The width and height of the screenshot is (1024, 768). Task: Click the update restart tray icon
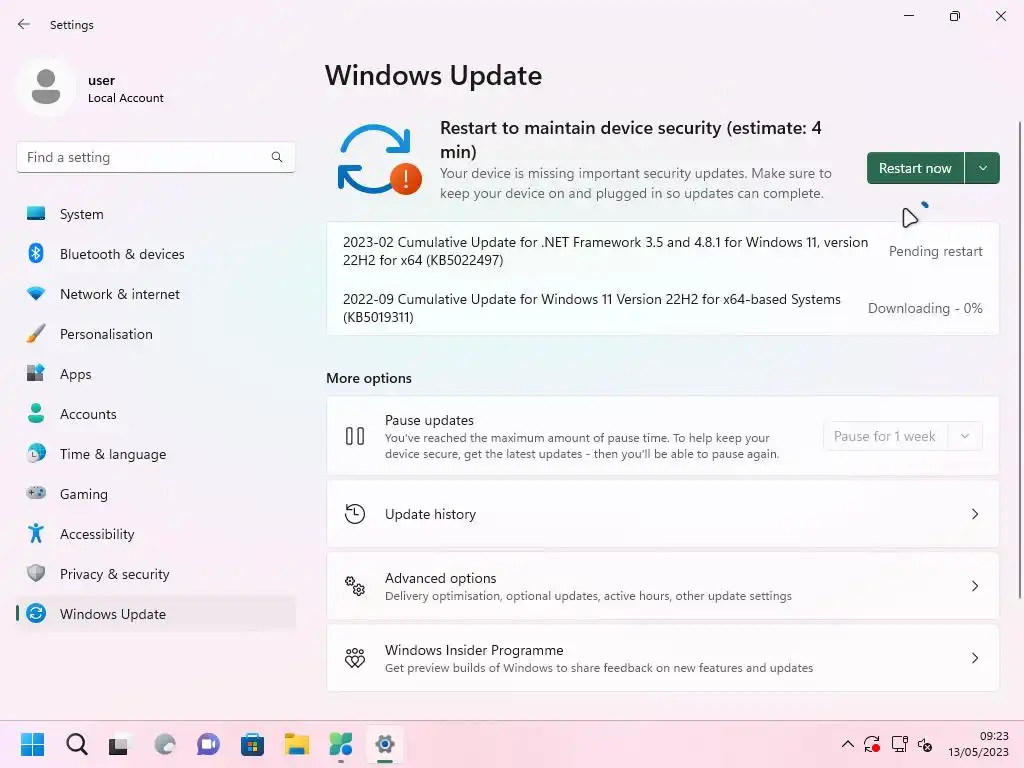(872, 744)
